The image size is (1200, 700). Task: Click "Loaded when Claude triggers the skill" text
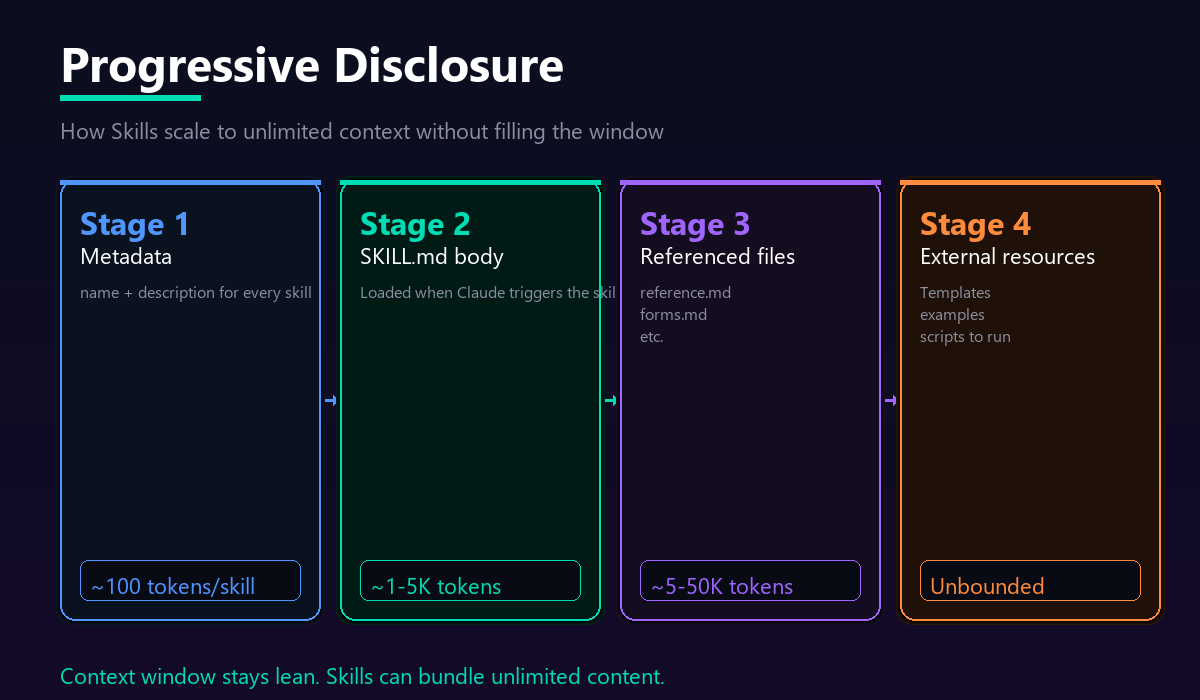488,293
